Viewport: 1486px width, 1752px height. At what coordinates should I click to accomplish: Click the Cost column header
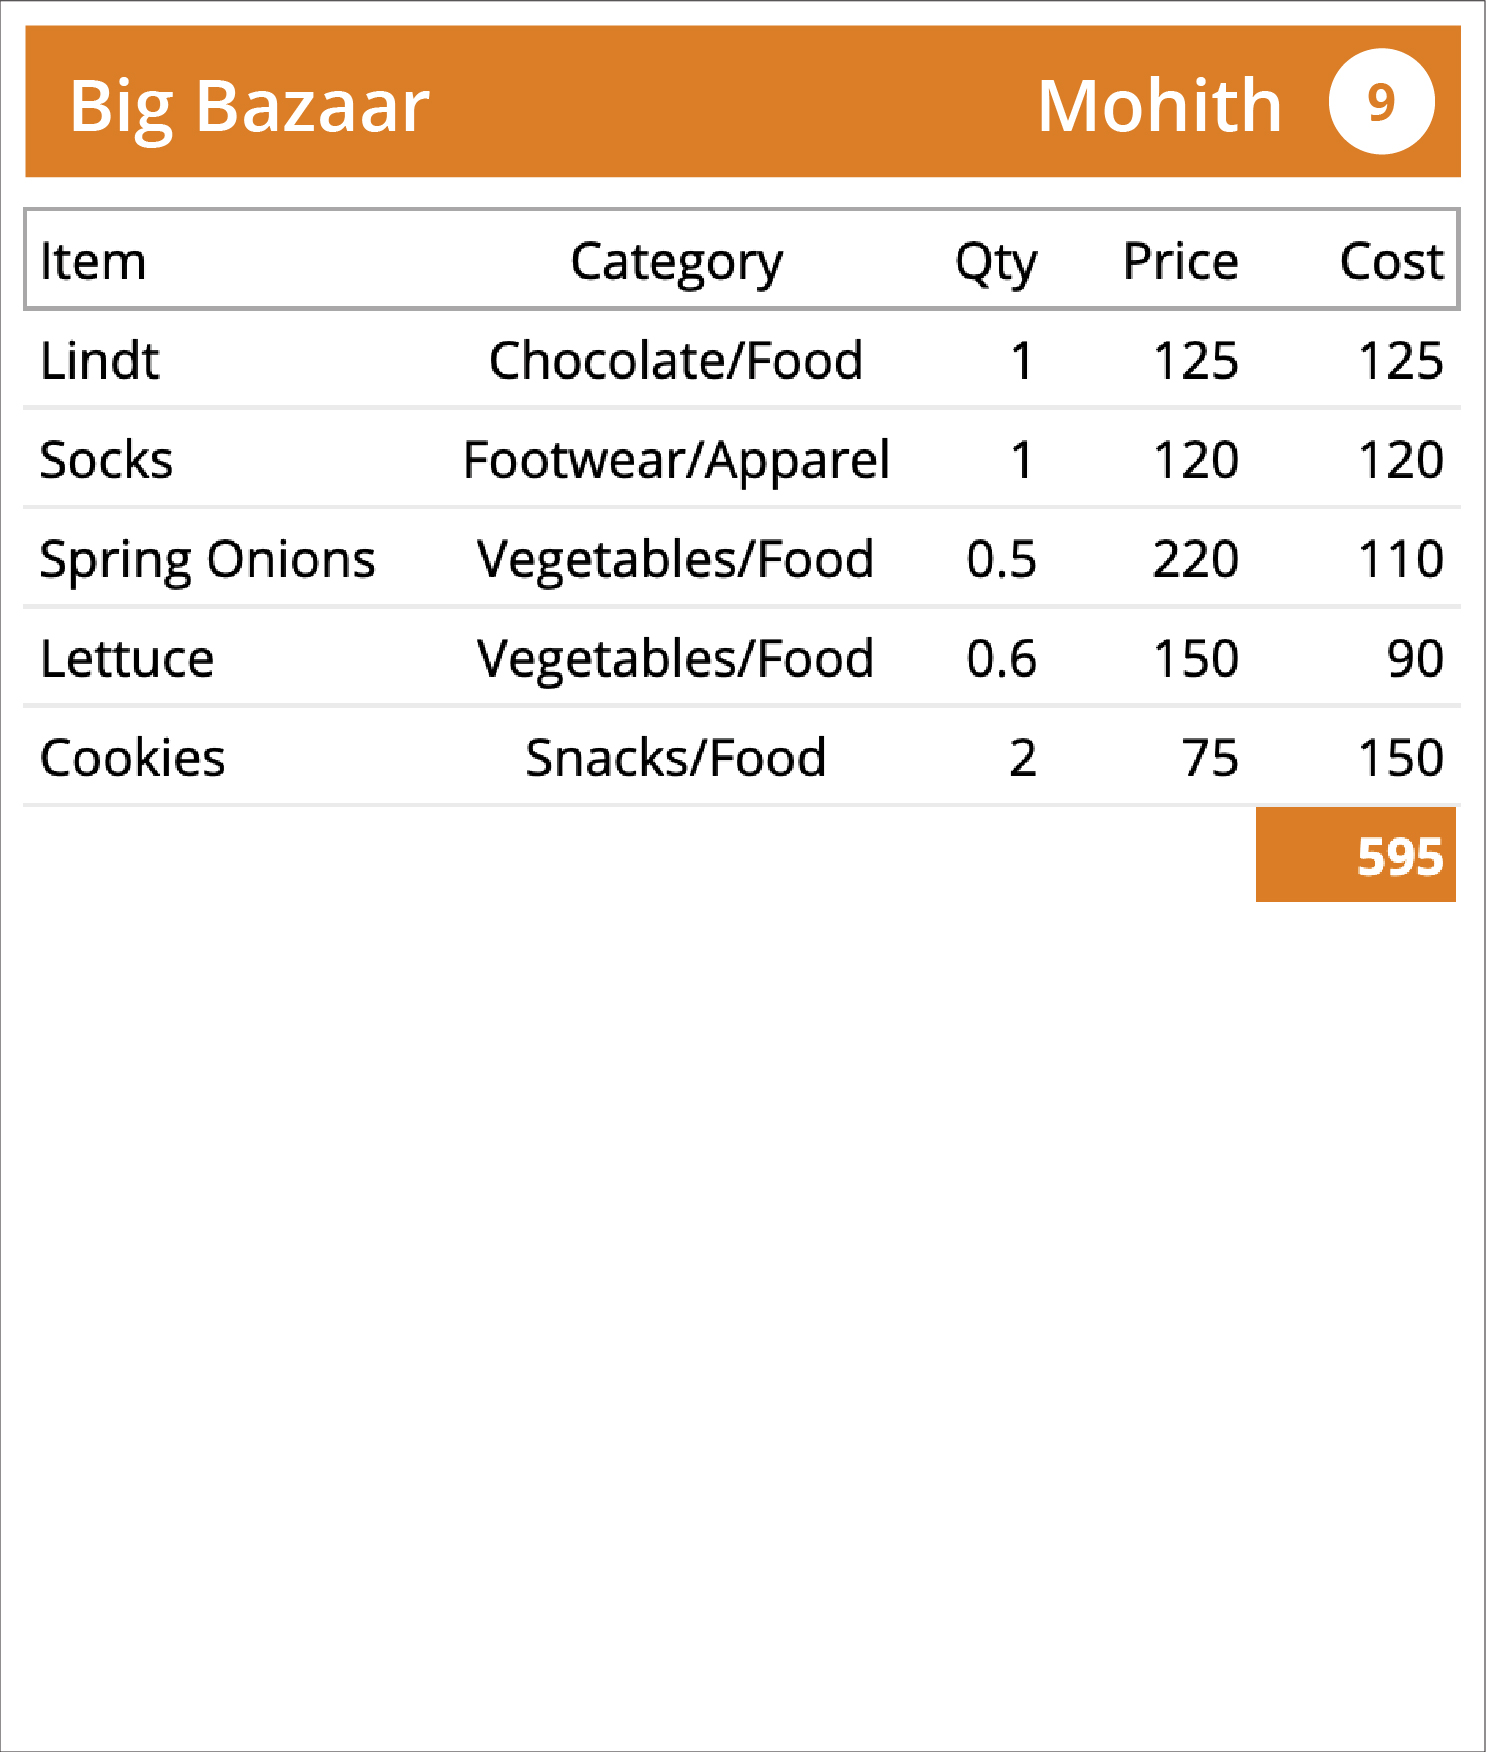point(1391,261)
